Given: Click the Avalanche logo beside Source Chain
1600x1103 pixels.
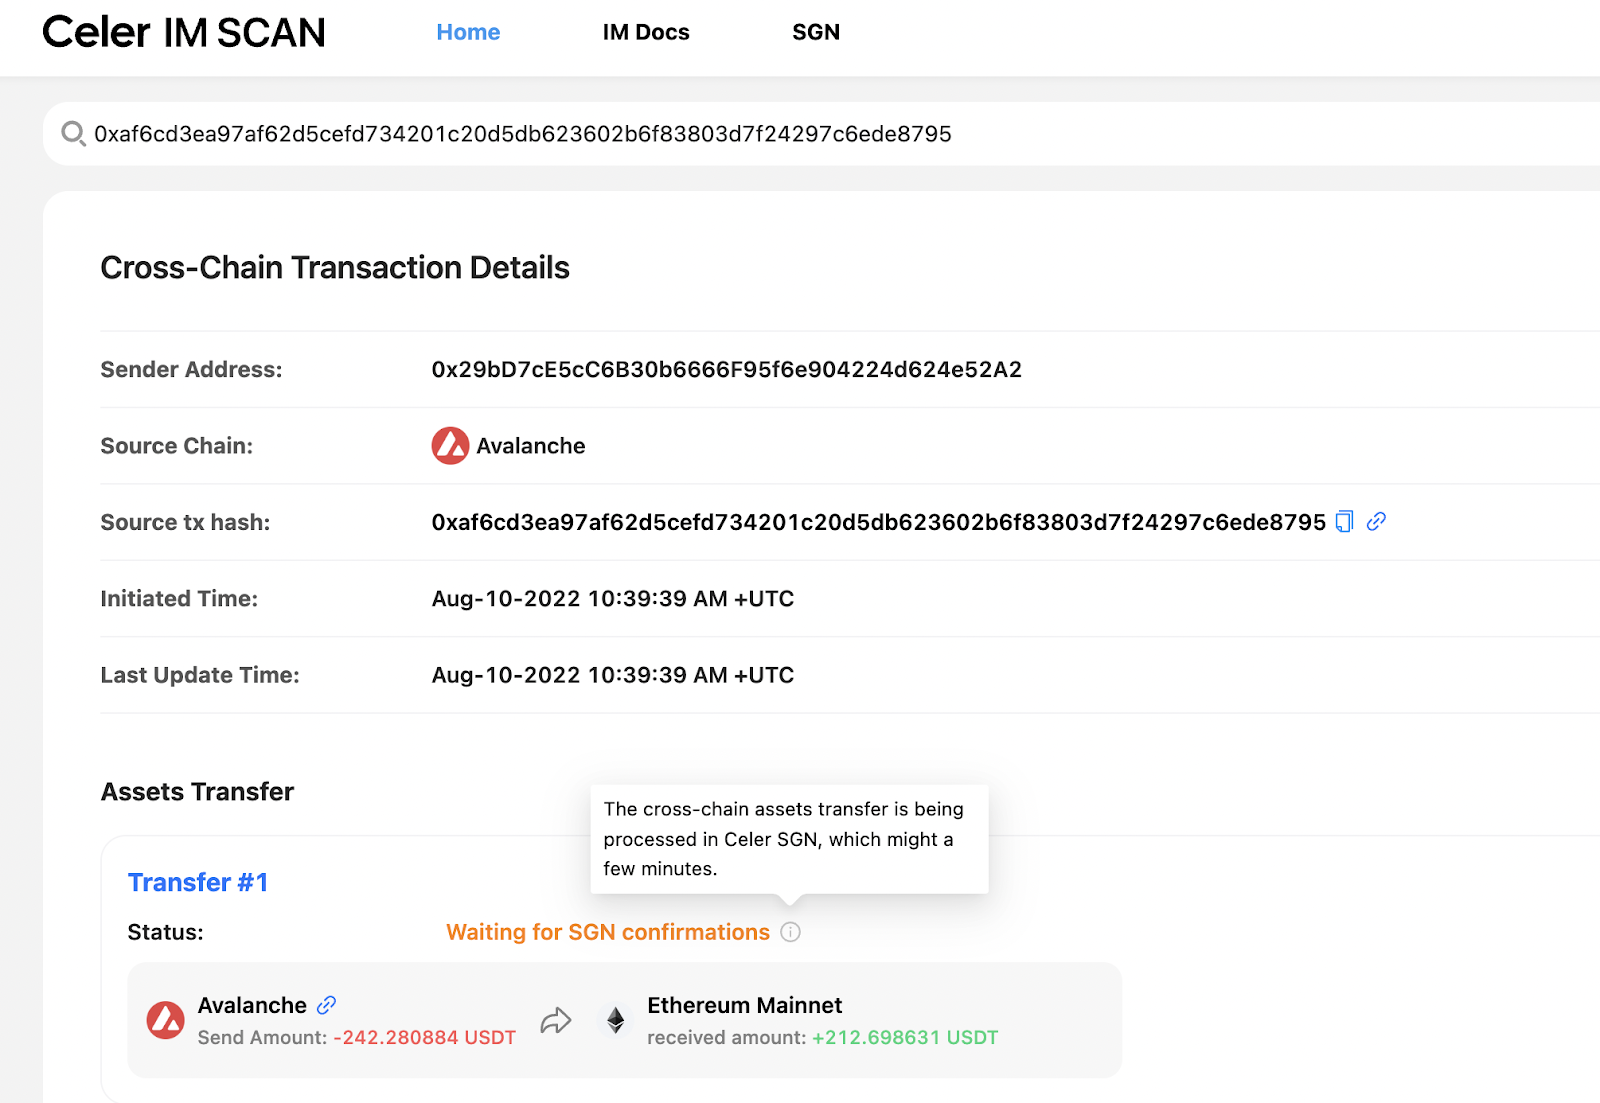Looking at the screenshot, I should pos(450,446).
